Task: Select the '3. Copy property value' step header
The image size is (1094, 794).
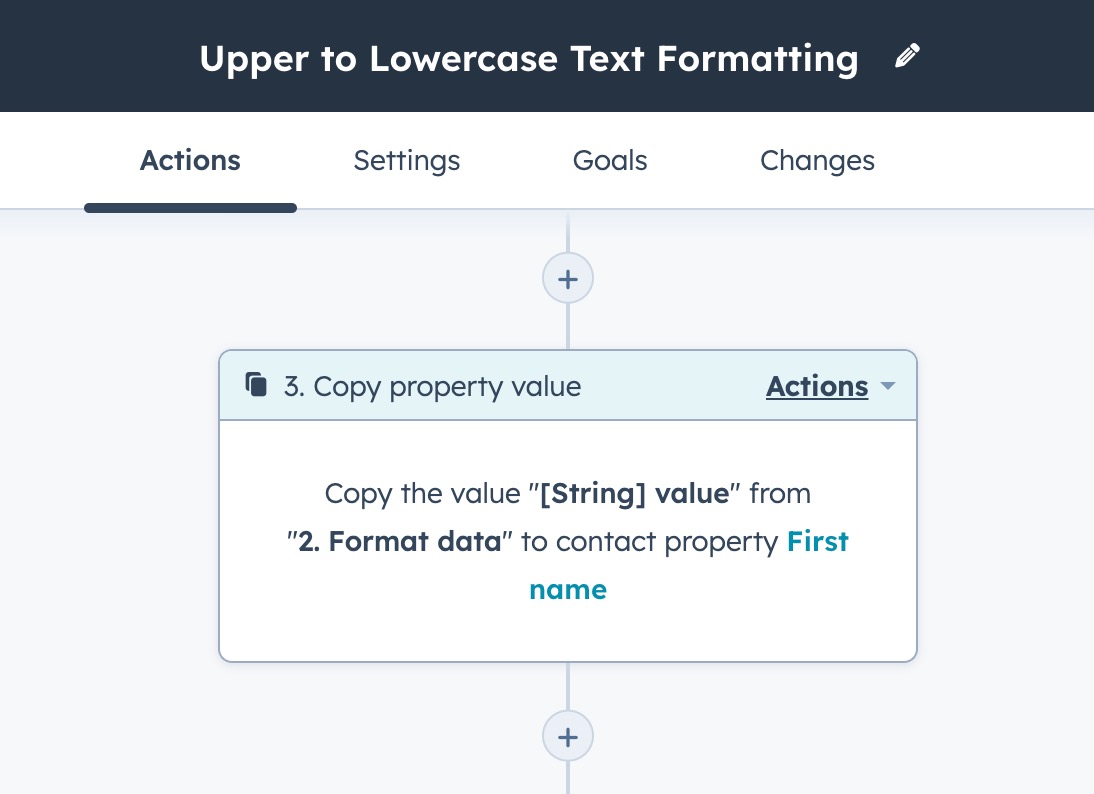Action: point(432,386)
